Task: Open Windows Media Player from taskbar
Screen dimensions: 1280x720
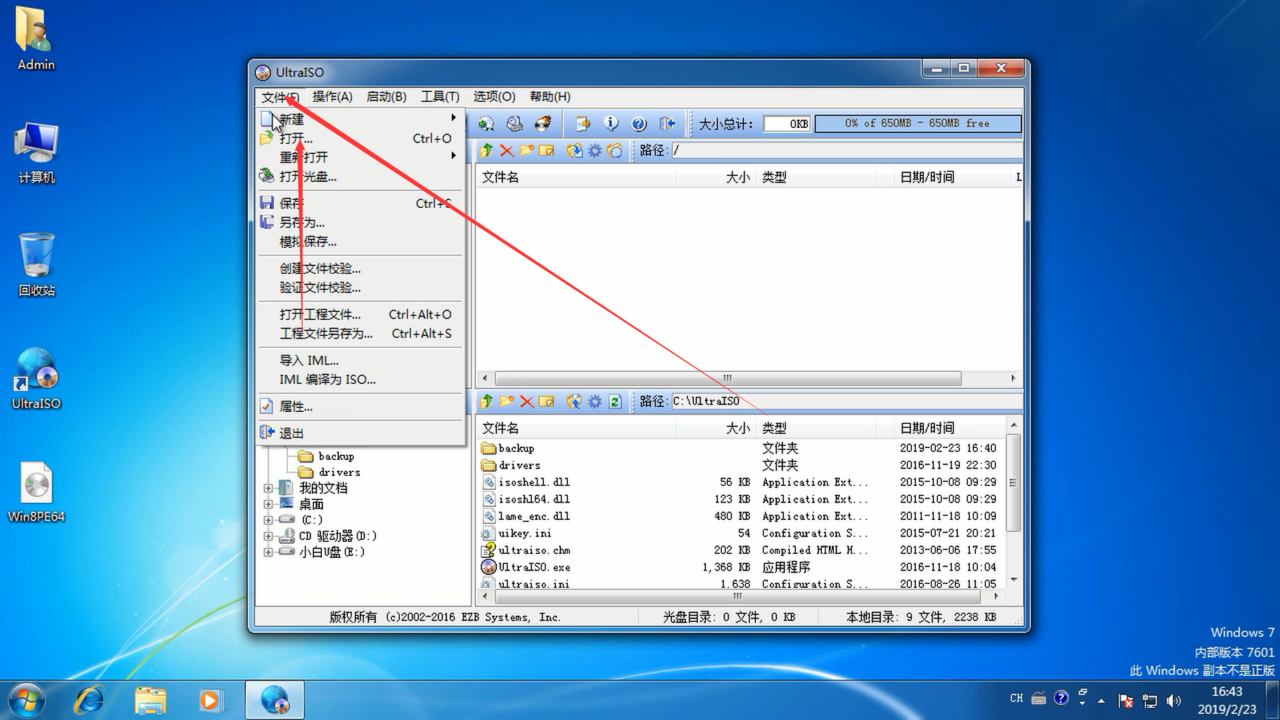Action: (x=210, y=699)
